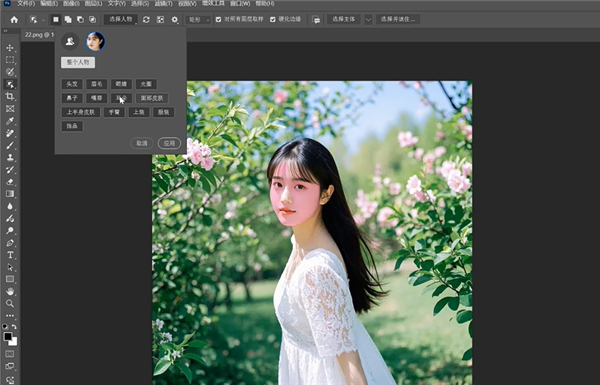Select the Brush tool

10,145
